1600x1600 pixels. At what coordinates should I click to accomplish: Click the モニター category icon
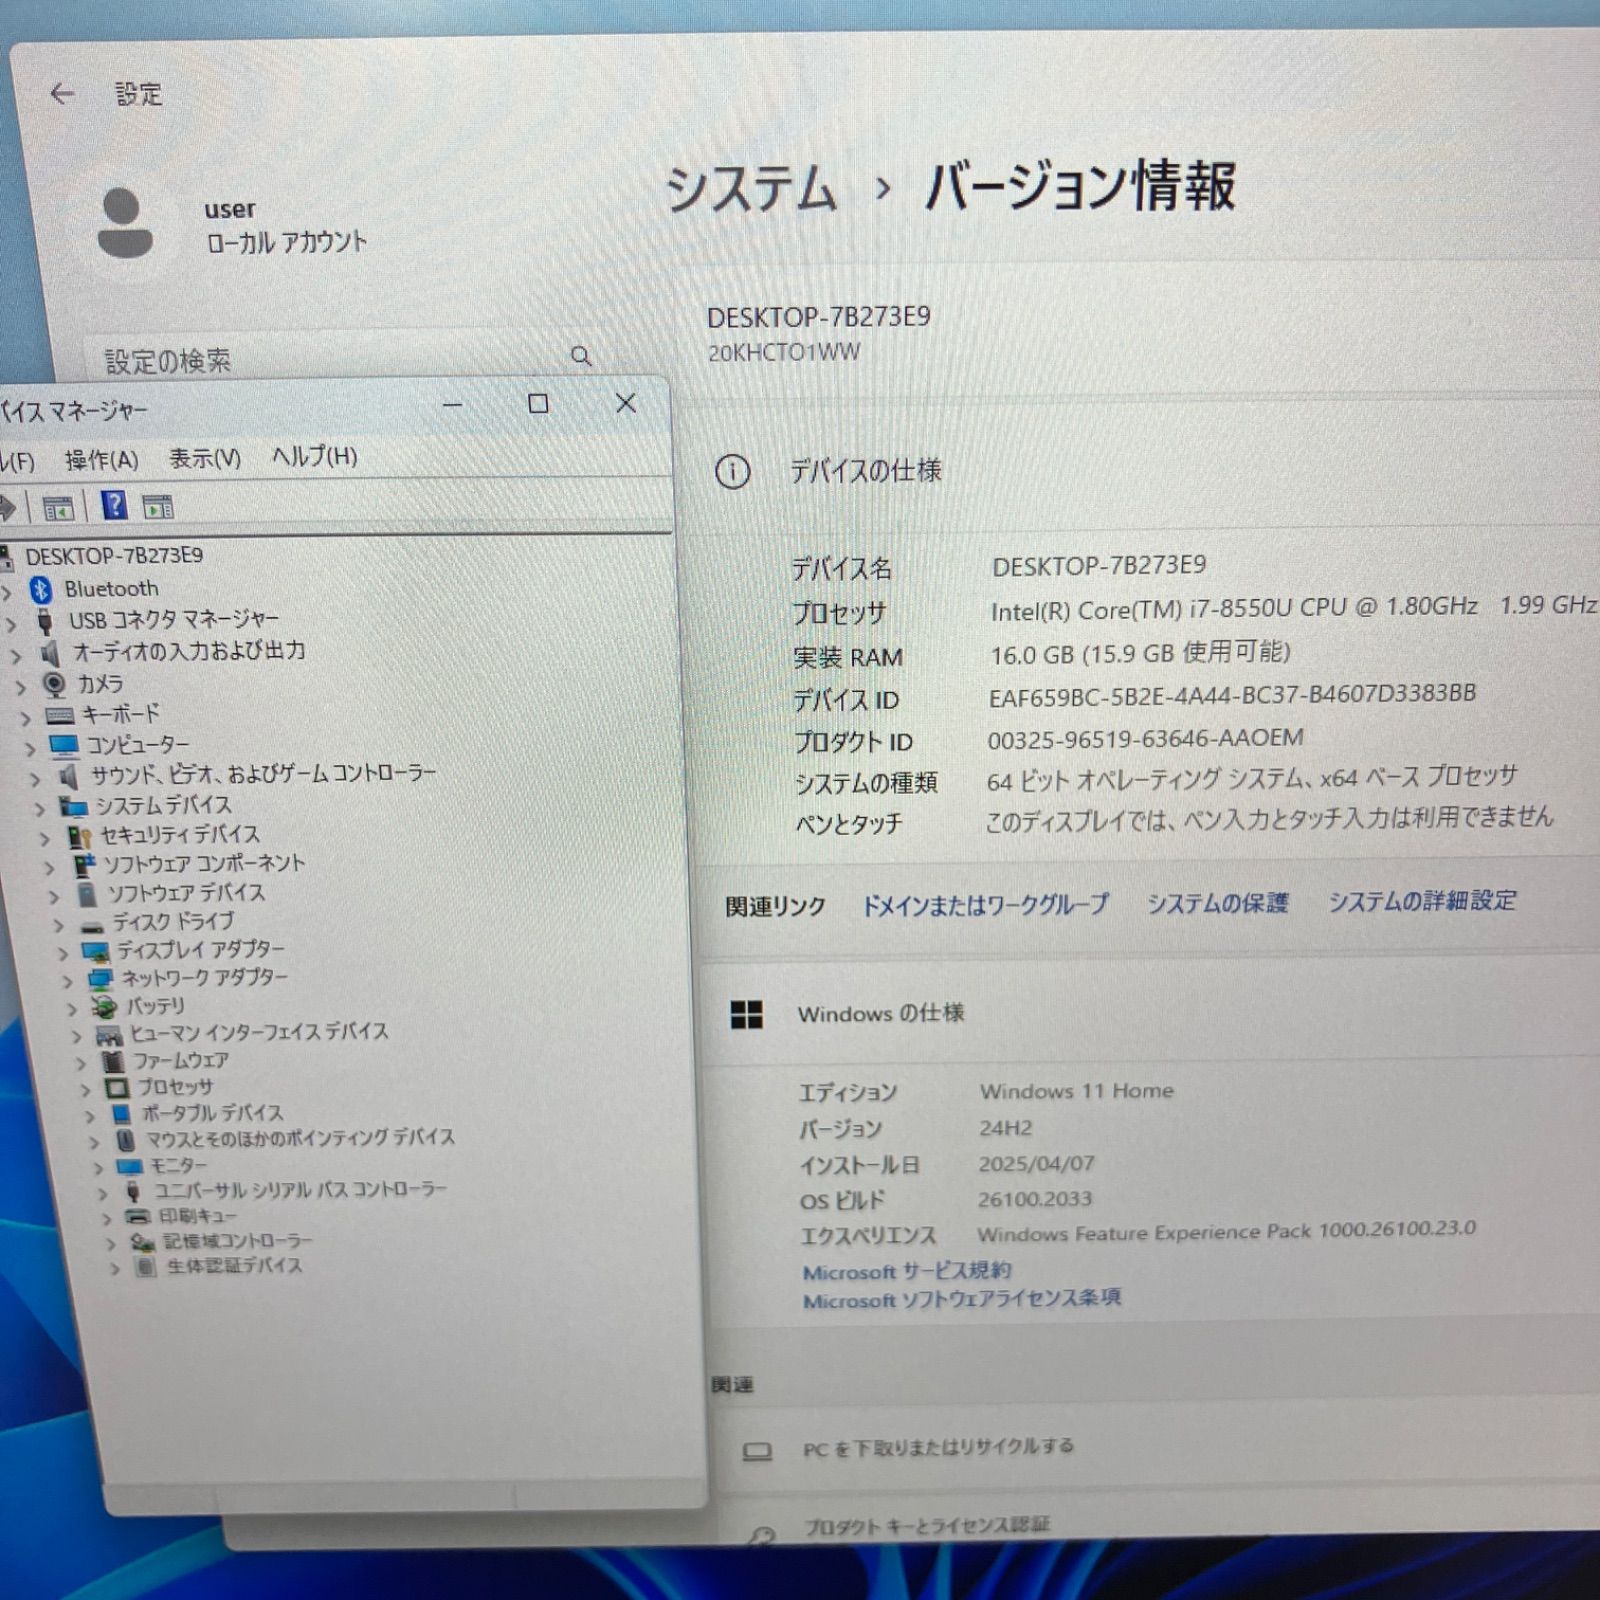[x=129, y=1166]
